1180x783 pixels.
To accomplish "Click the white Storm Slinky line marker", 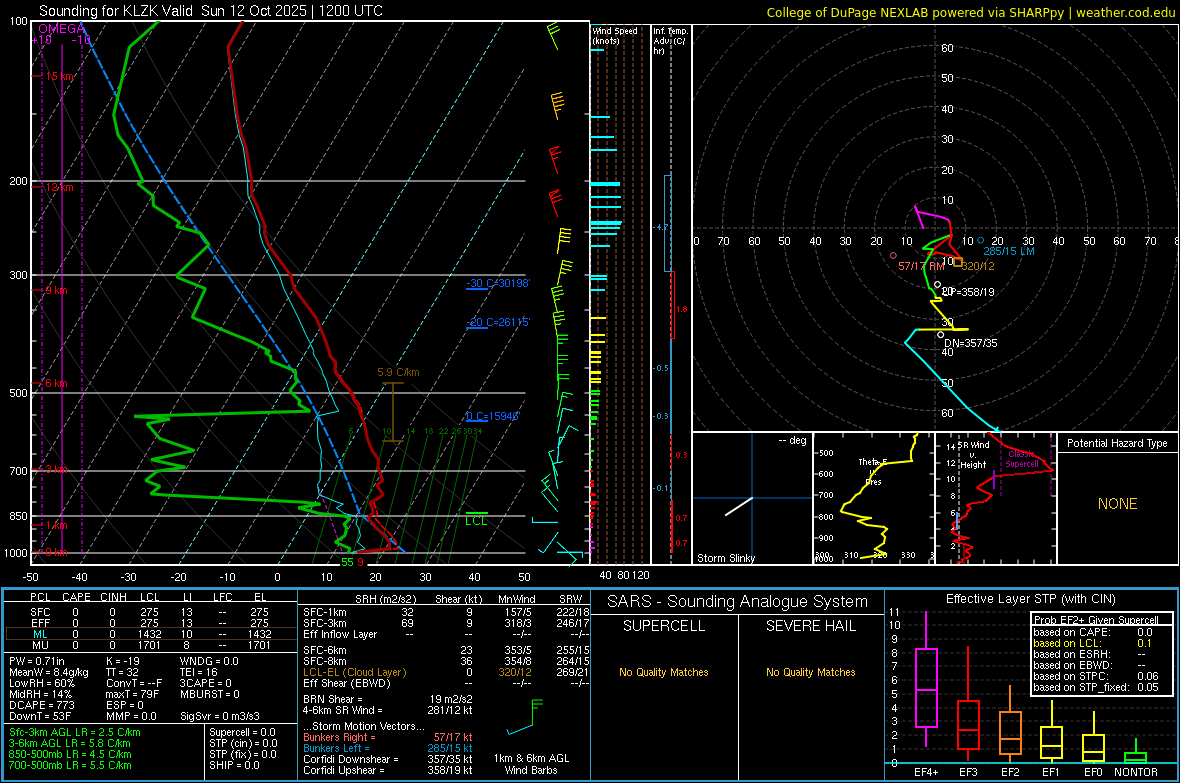I will point(739,507).
